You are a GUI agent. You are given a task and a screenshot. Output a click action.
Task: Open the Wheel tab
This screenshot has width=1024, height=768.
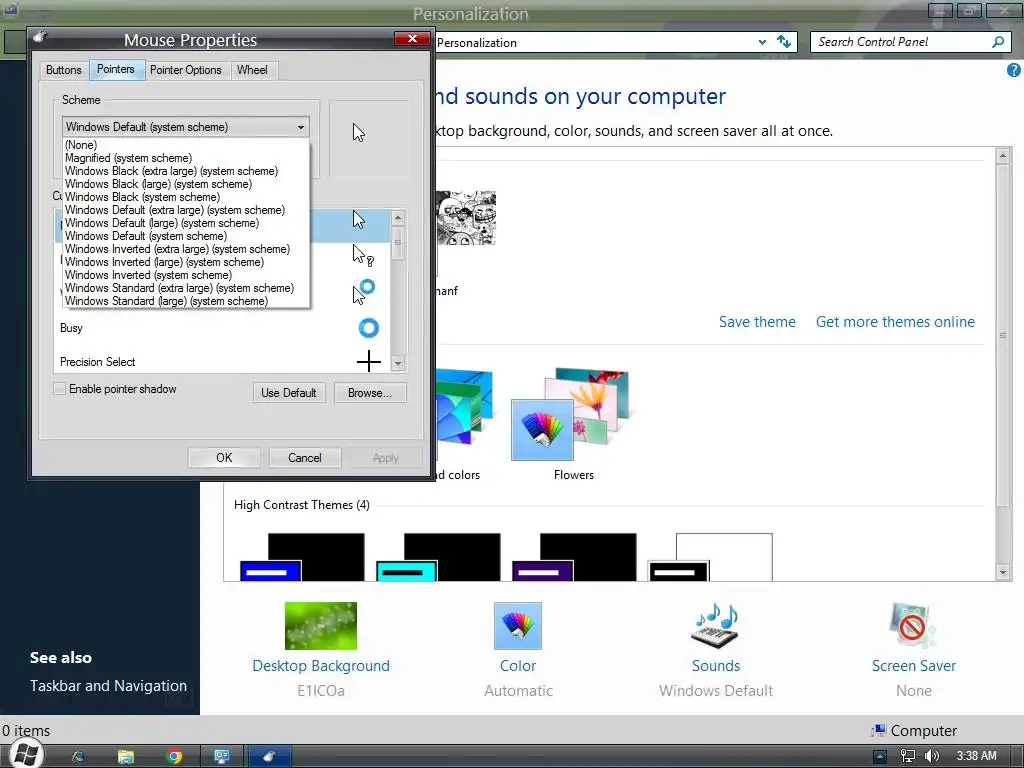pos(252,70)
